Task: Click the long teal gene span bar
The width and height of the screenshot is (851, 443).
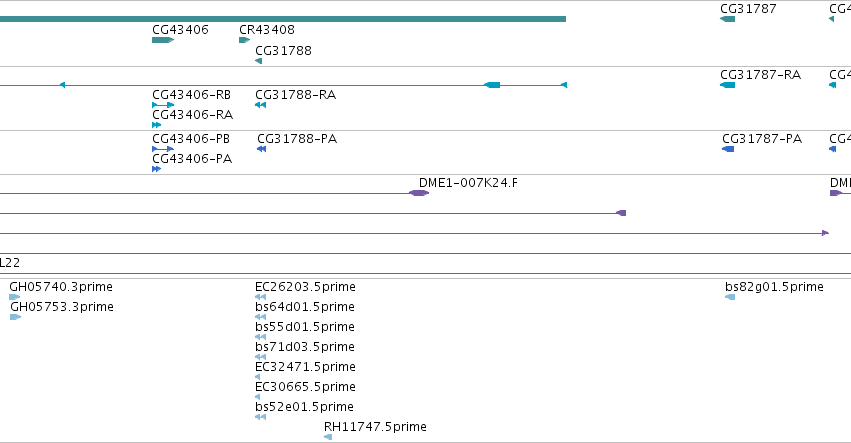Action: 283,19
